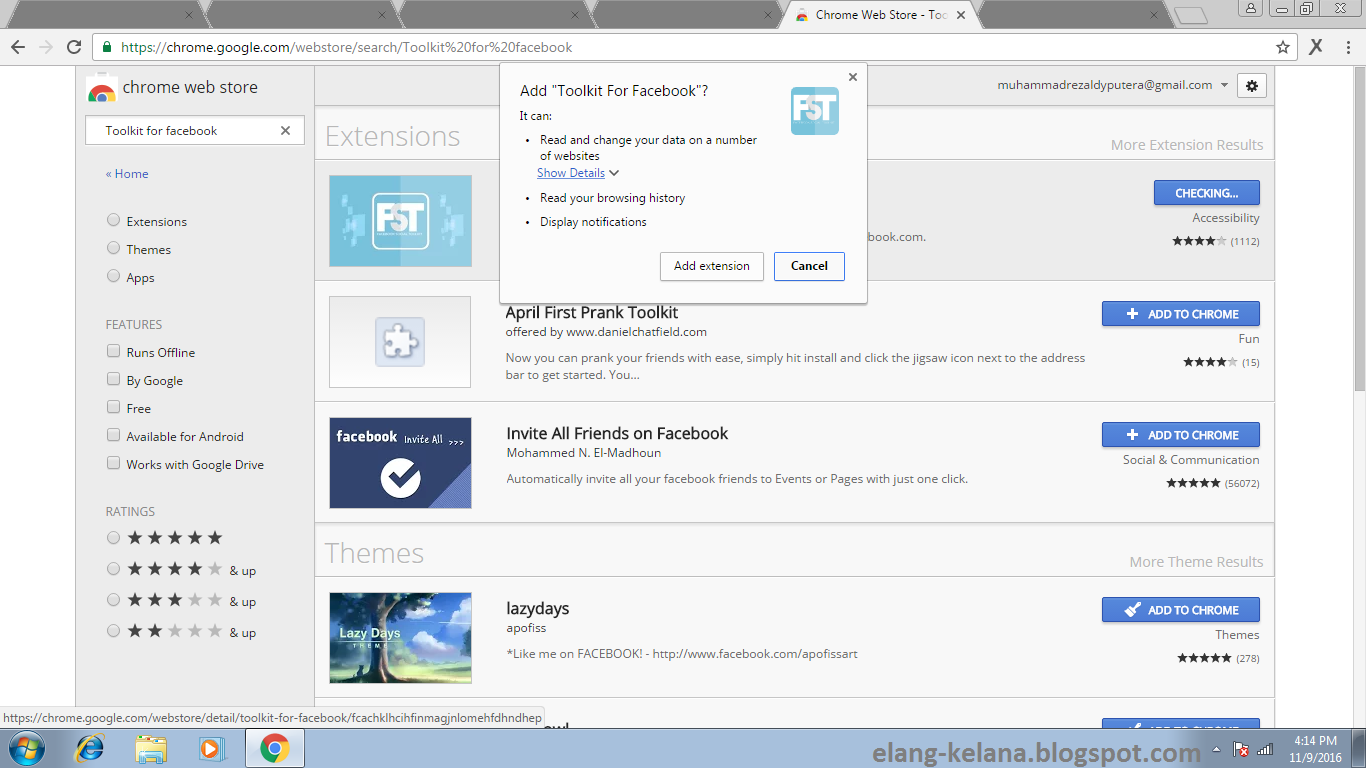Select four stars & up rating
Image resolution: width=1366 pixels, height=768 pixels.
coord(113,569)
